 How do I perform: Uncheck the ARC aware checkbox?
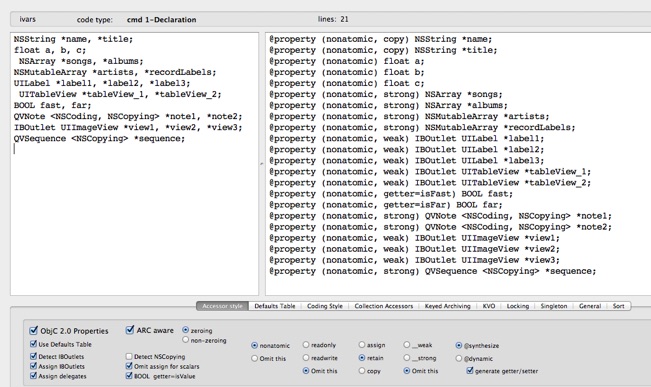point(130,330)
